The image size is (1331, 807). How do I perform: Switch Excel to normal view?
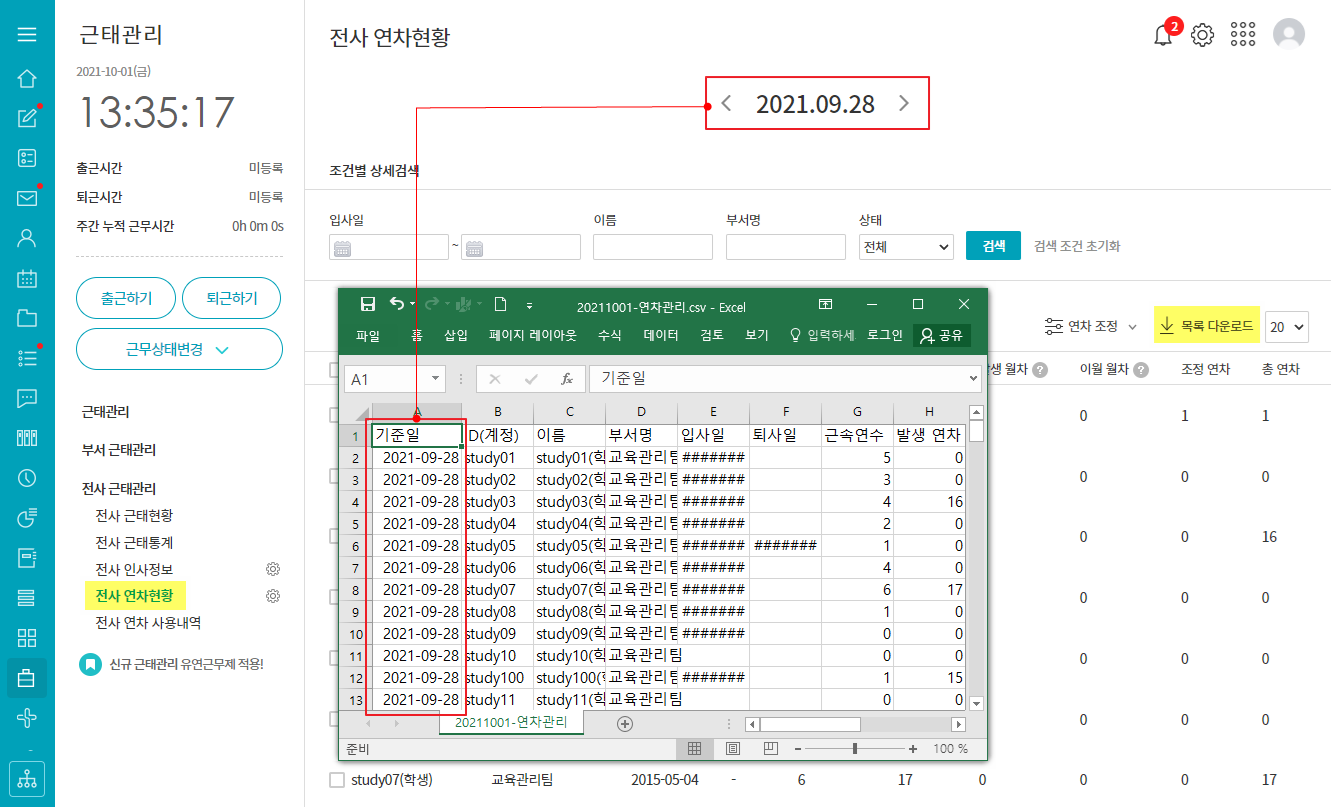(694, 749)
